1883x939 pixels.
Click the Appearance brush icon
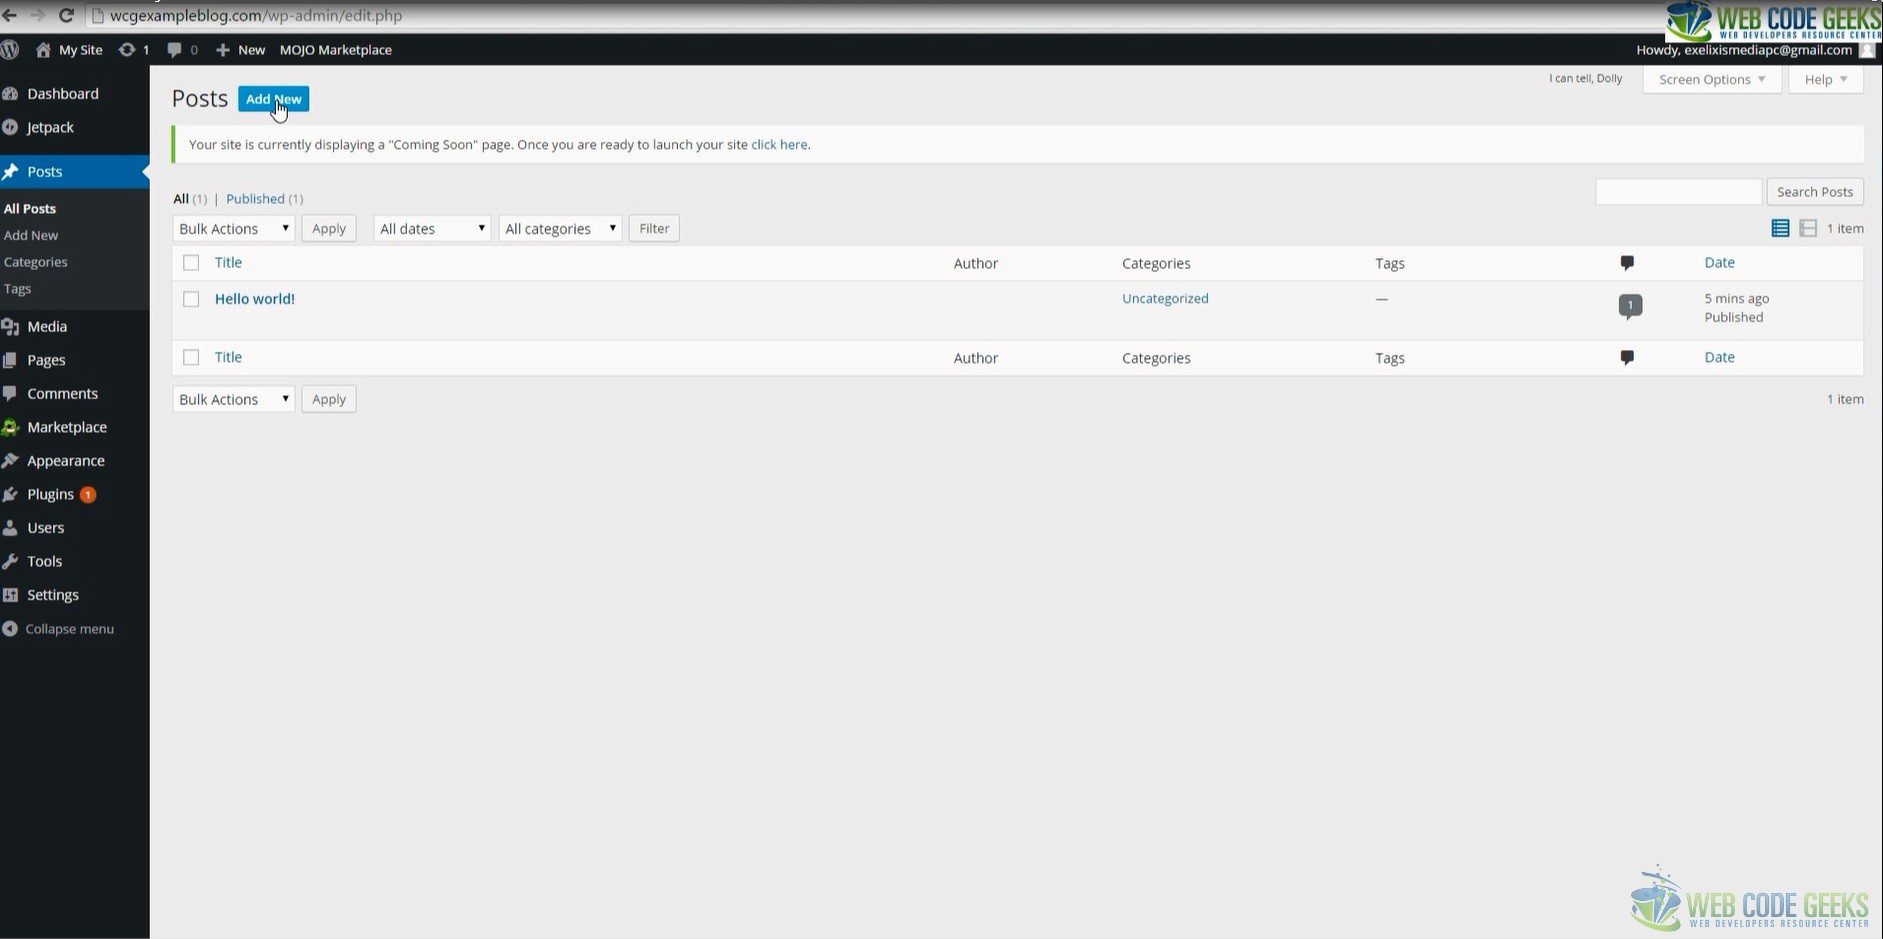tap(10, 460)
